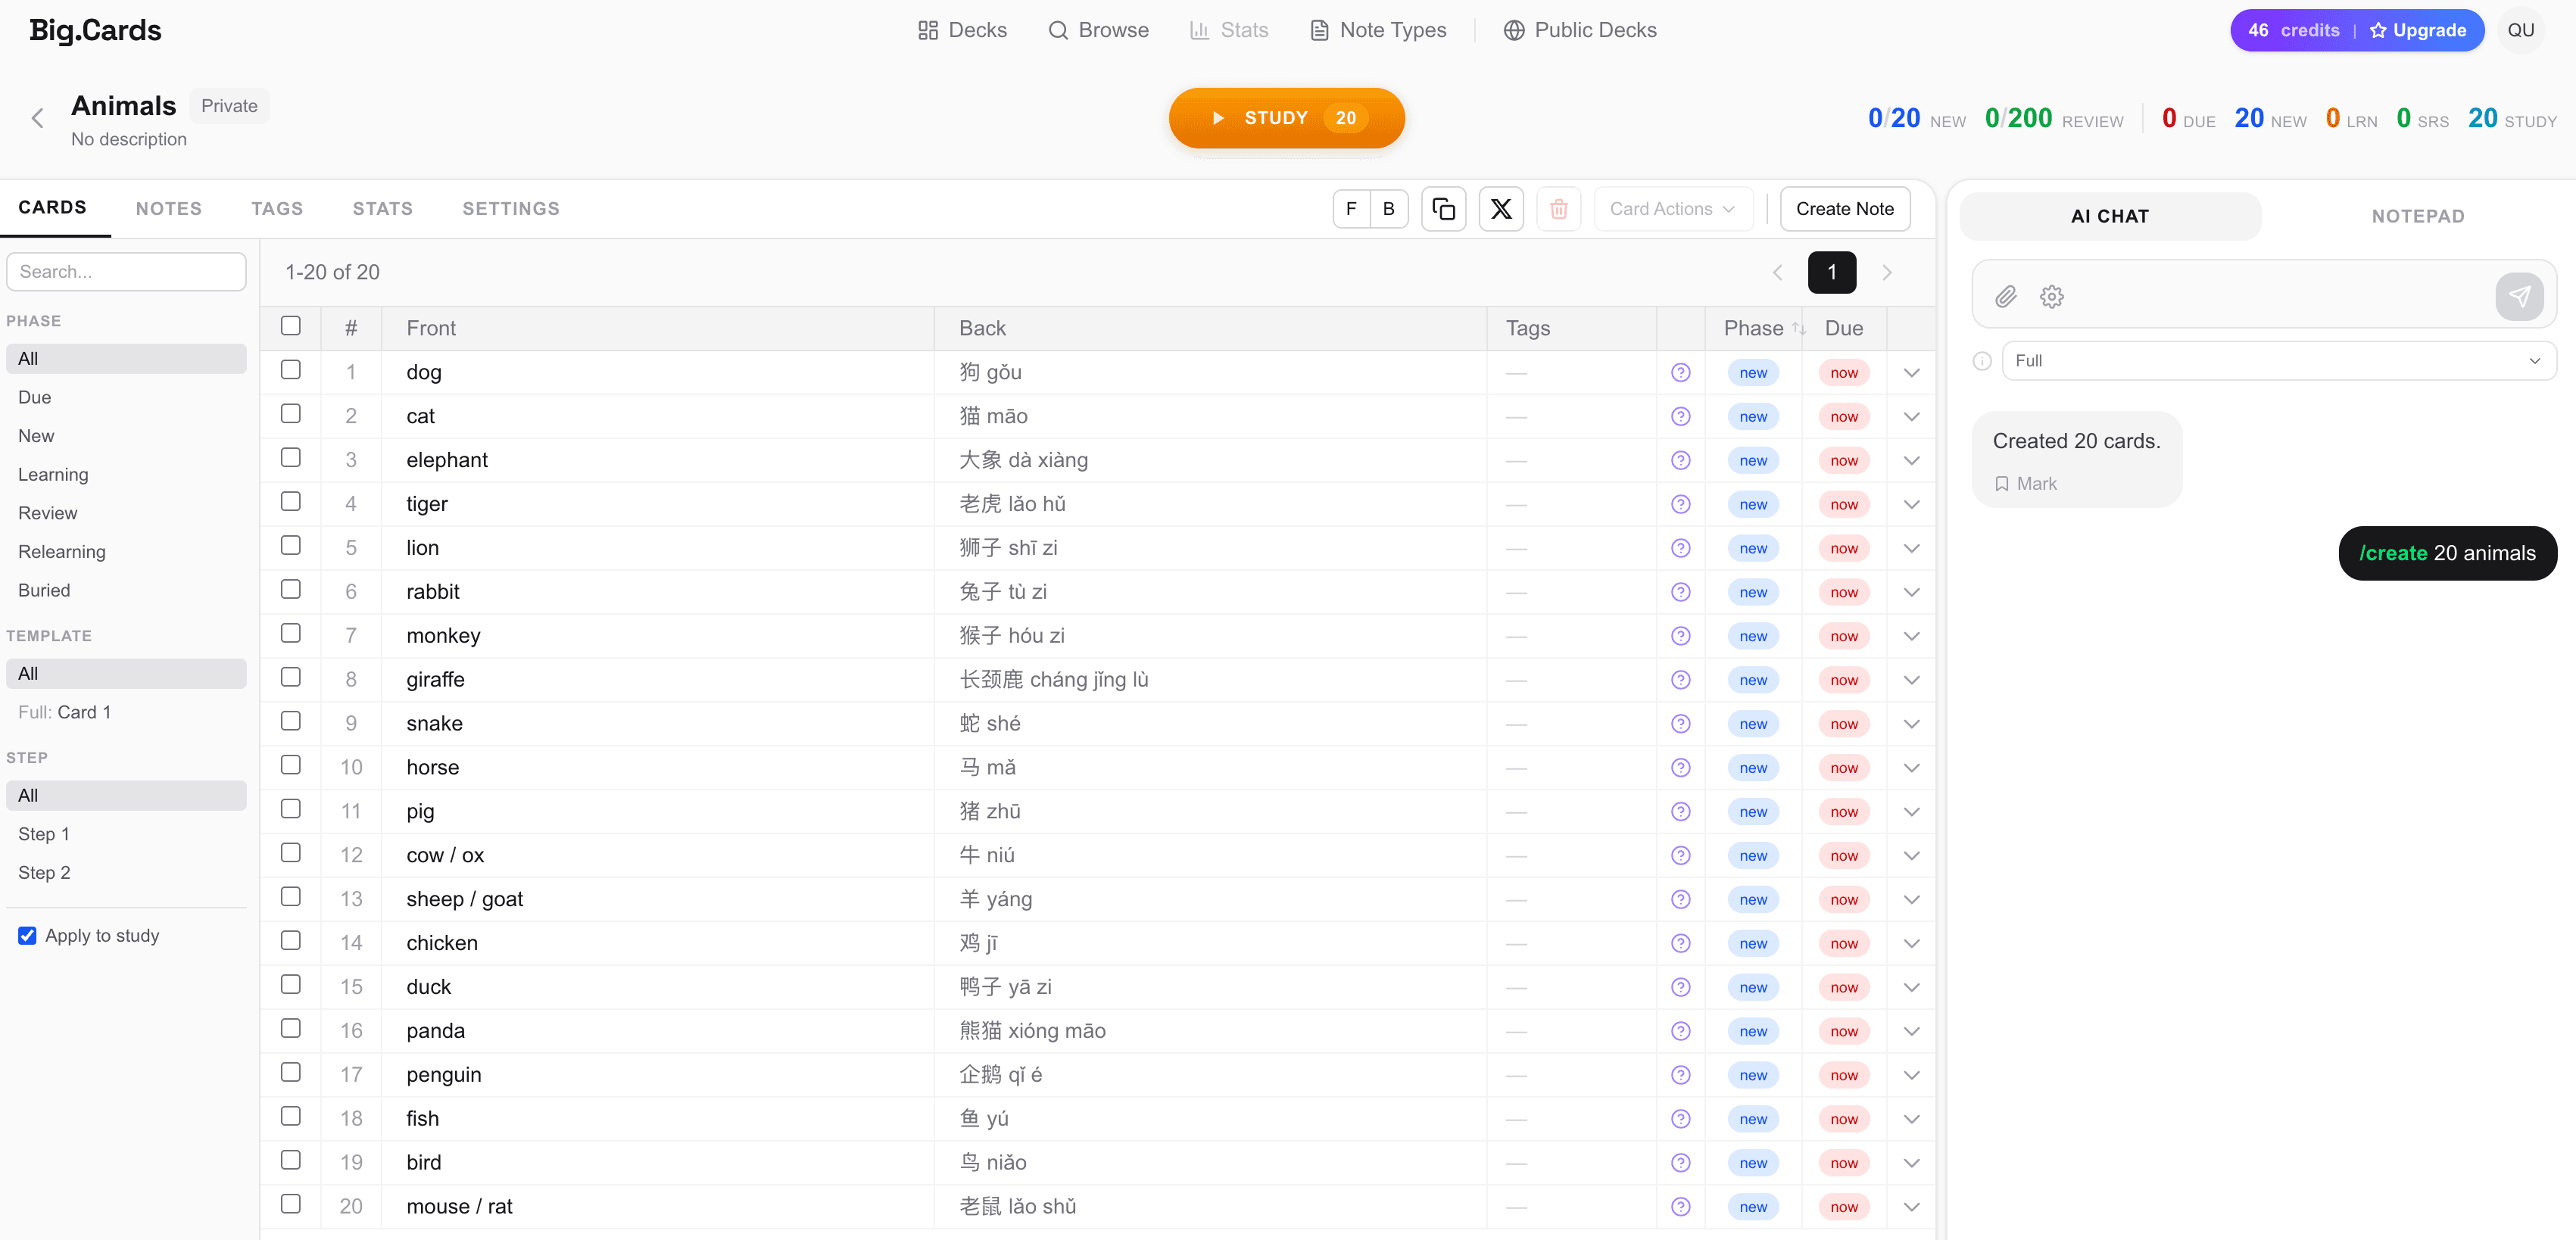The height and width of the screenshot is (1240, 2576).
Task: Open the Full note type dropdown
Action: 2277,361
